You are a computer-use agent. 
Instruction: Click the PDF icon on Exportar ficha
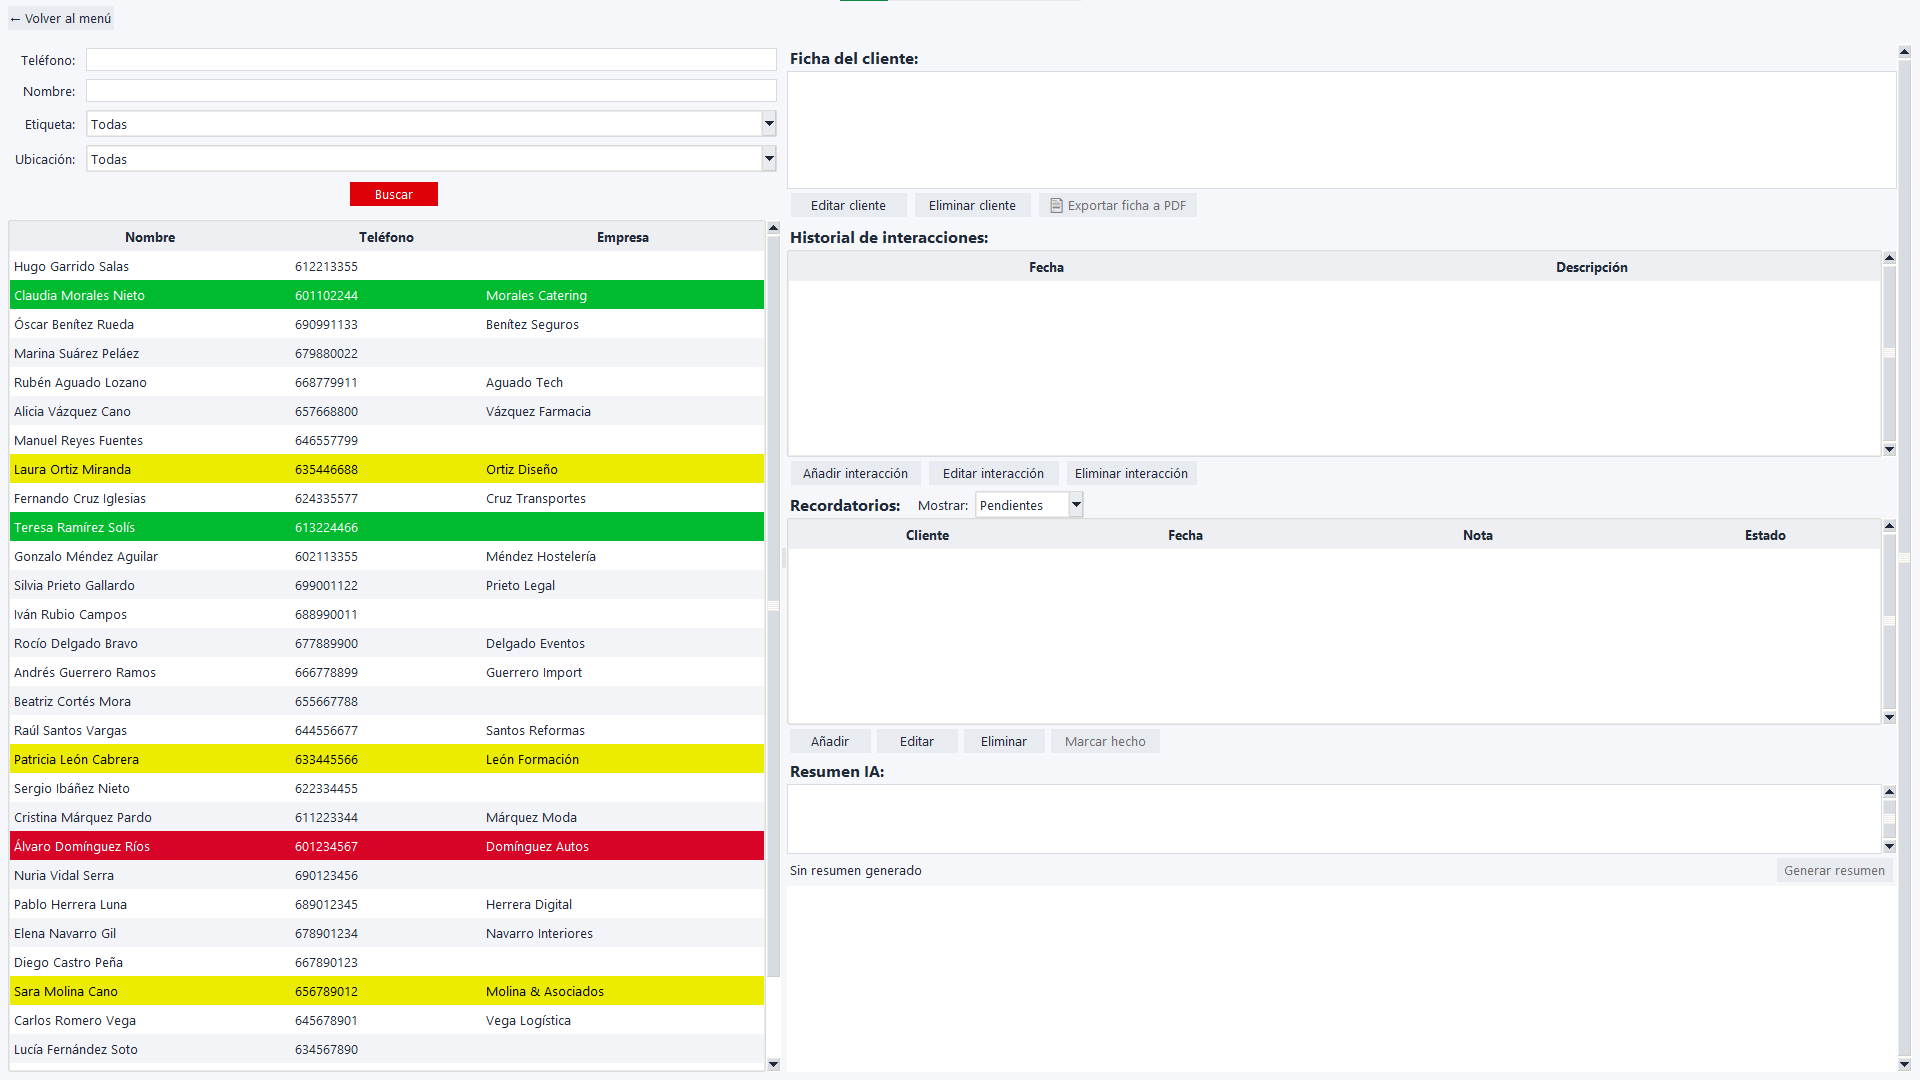pos(1056,205)
